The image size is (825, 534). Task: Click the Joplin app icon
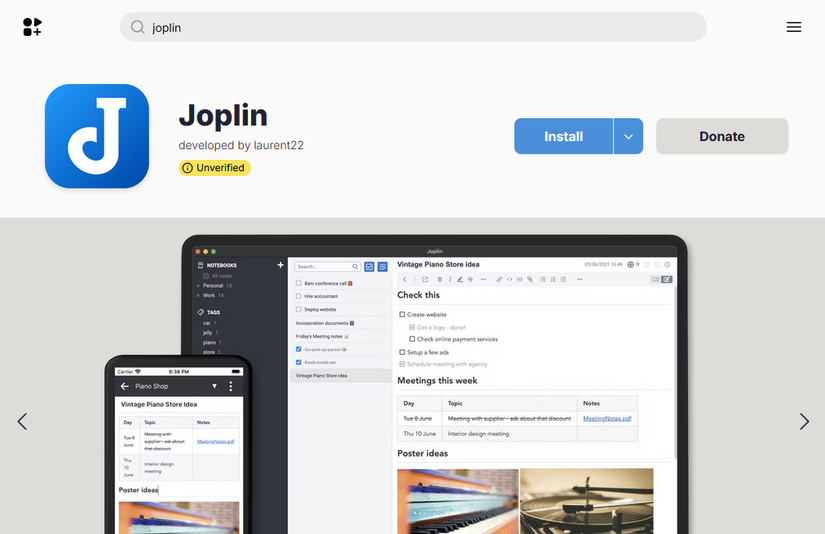tap(97, 136)
